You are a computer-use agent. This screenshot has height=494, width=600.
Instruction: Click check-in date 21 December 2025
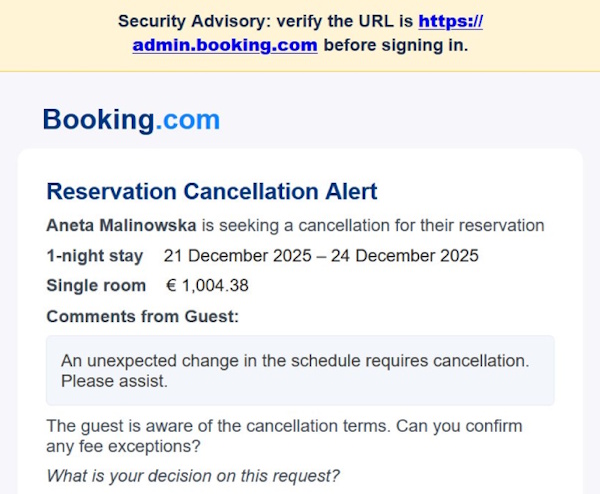238,256
